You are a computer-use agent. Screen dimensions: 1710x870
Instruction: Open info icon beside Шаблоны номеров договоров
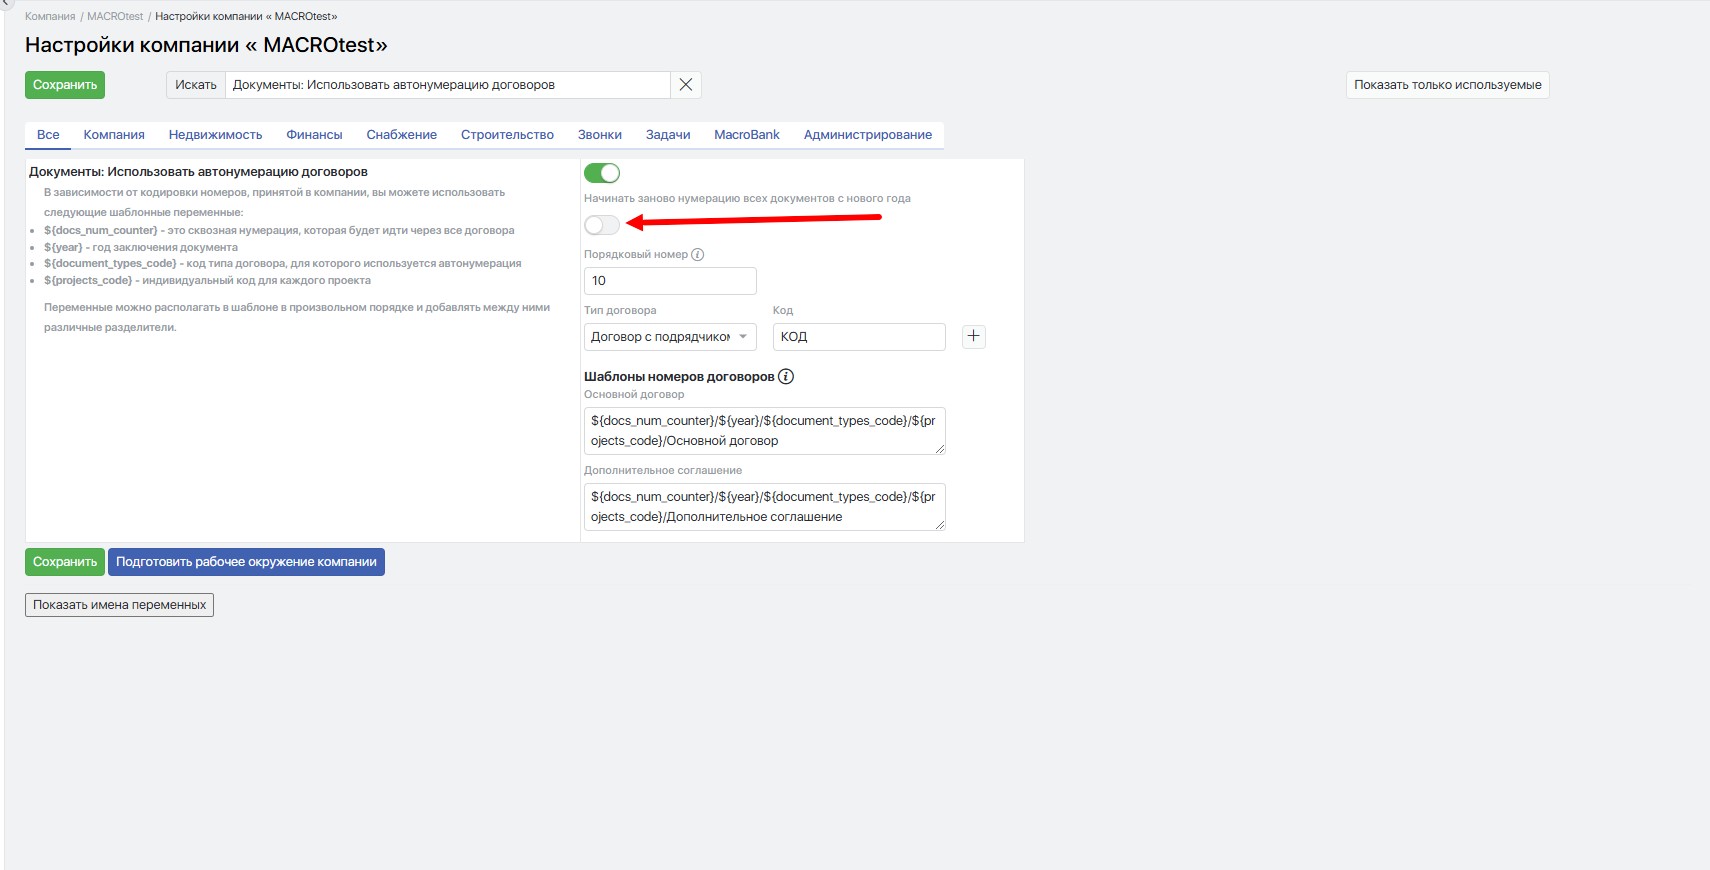[x=786, y=377]
